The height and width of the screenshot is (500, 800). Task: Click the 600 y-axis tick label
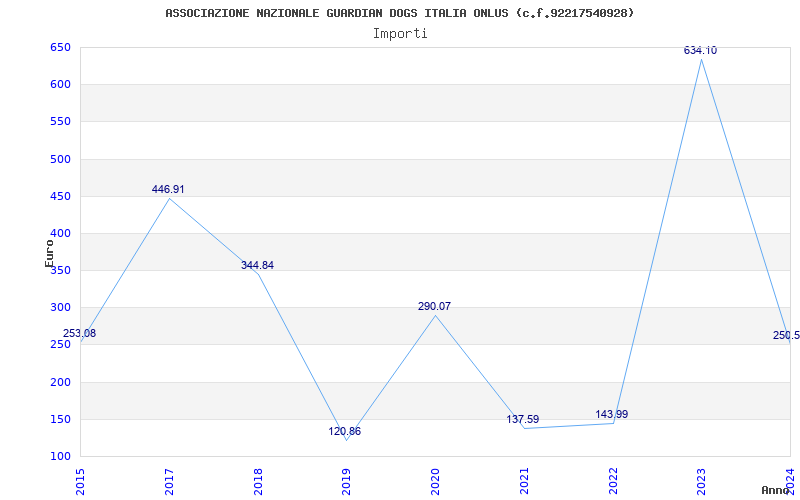(x=60, y=85)
